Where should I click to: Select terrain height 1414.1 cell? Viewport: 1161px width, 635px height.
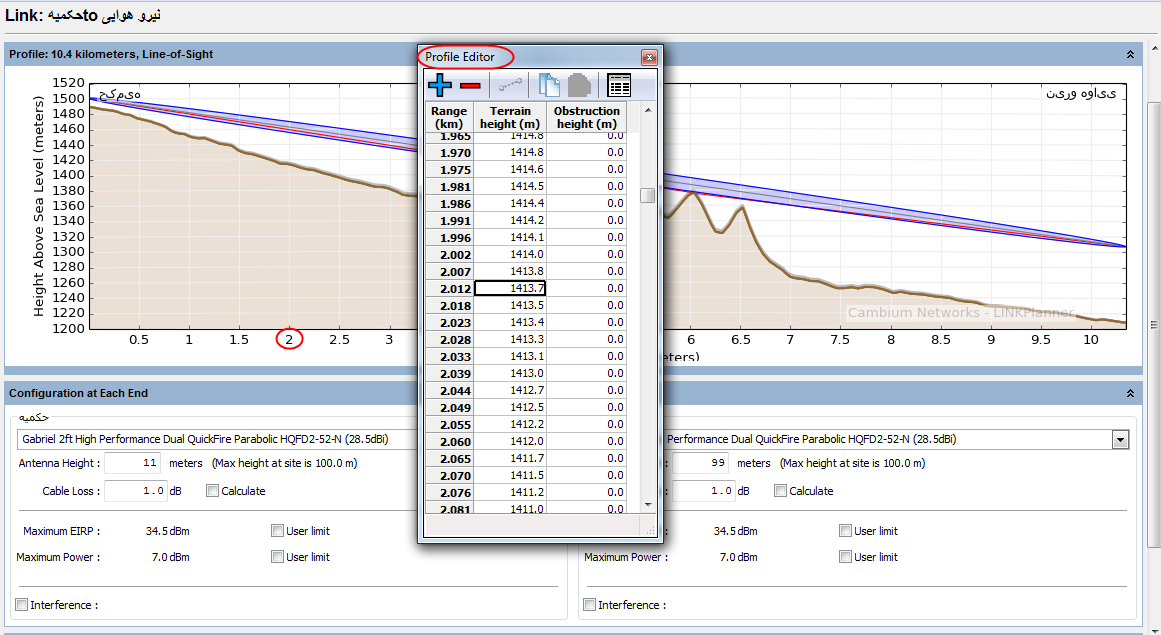tap(509, 237)
